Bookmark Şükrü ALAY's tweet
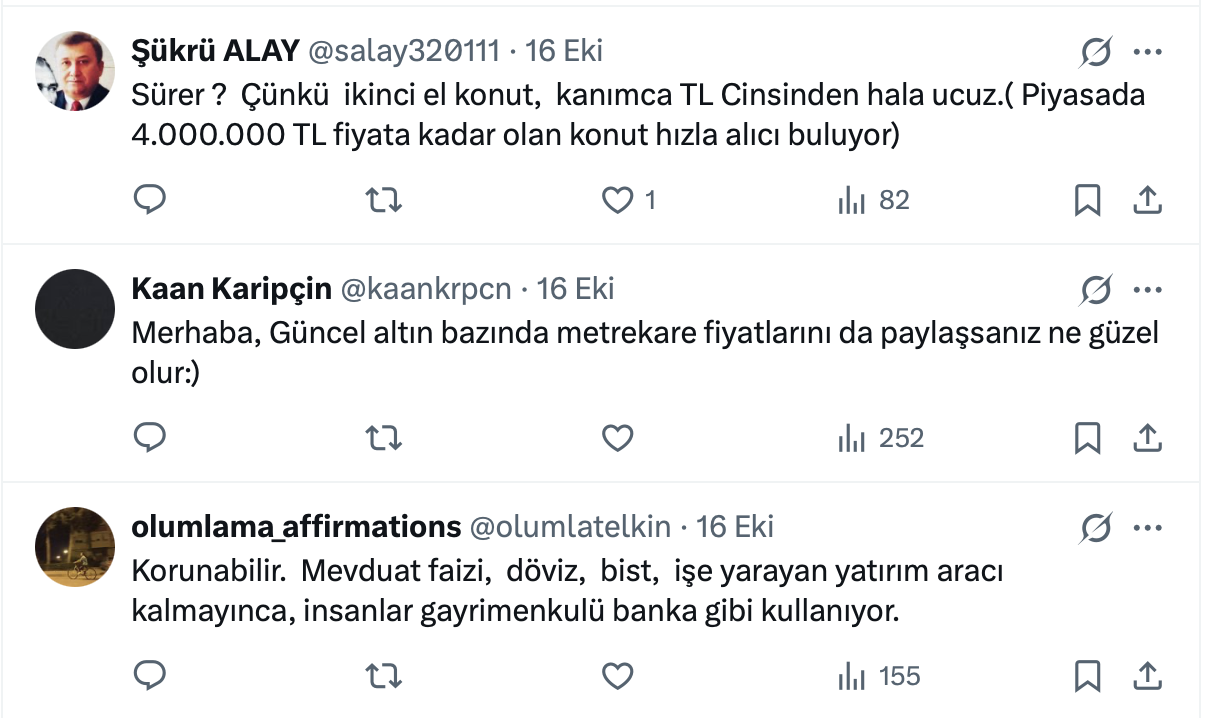 (1087, 200)
